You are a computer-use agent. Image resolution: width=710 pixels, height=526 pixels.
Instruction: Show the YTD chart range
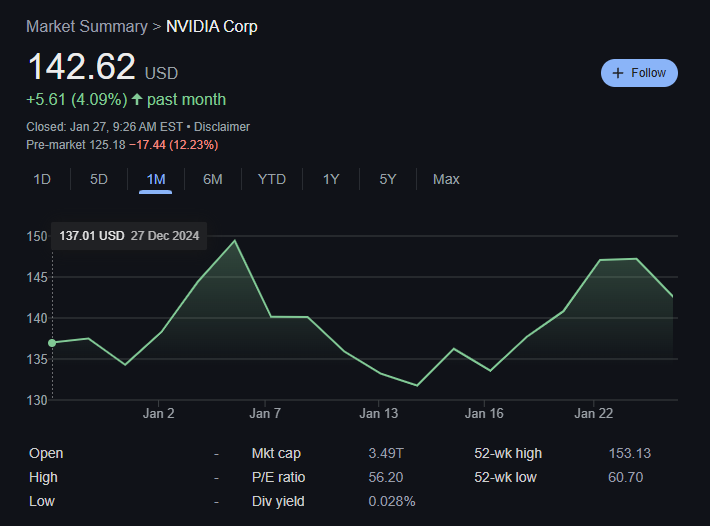[x=272, y=179]
